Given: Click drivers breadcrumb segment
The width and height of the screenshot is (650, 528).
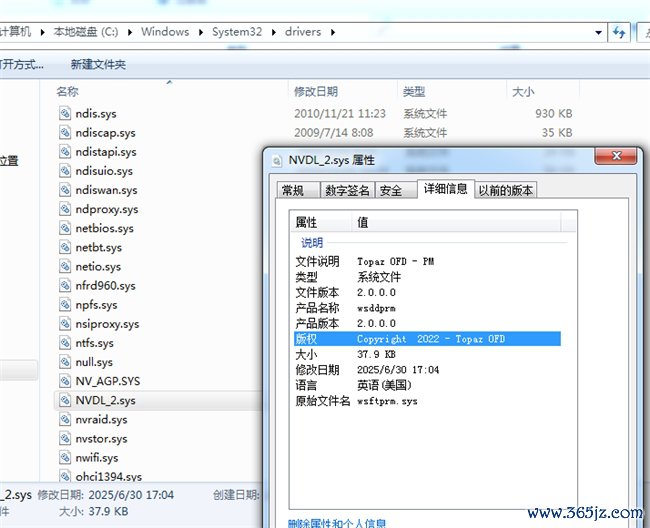Looking at the screenshot, I should tap(303, 32).
